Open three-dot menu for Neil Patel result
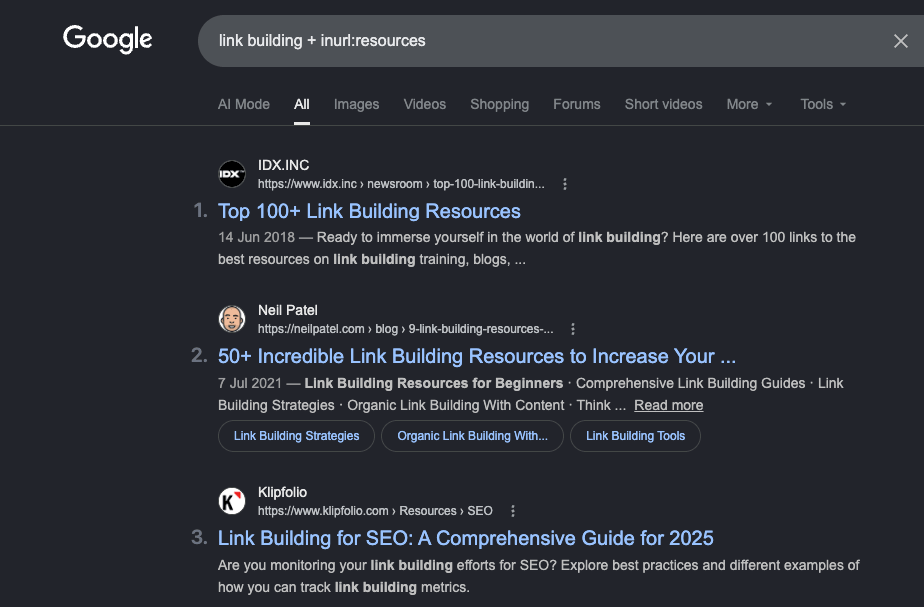924x607 pixels. point(573,329)
